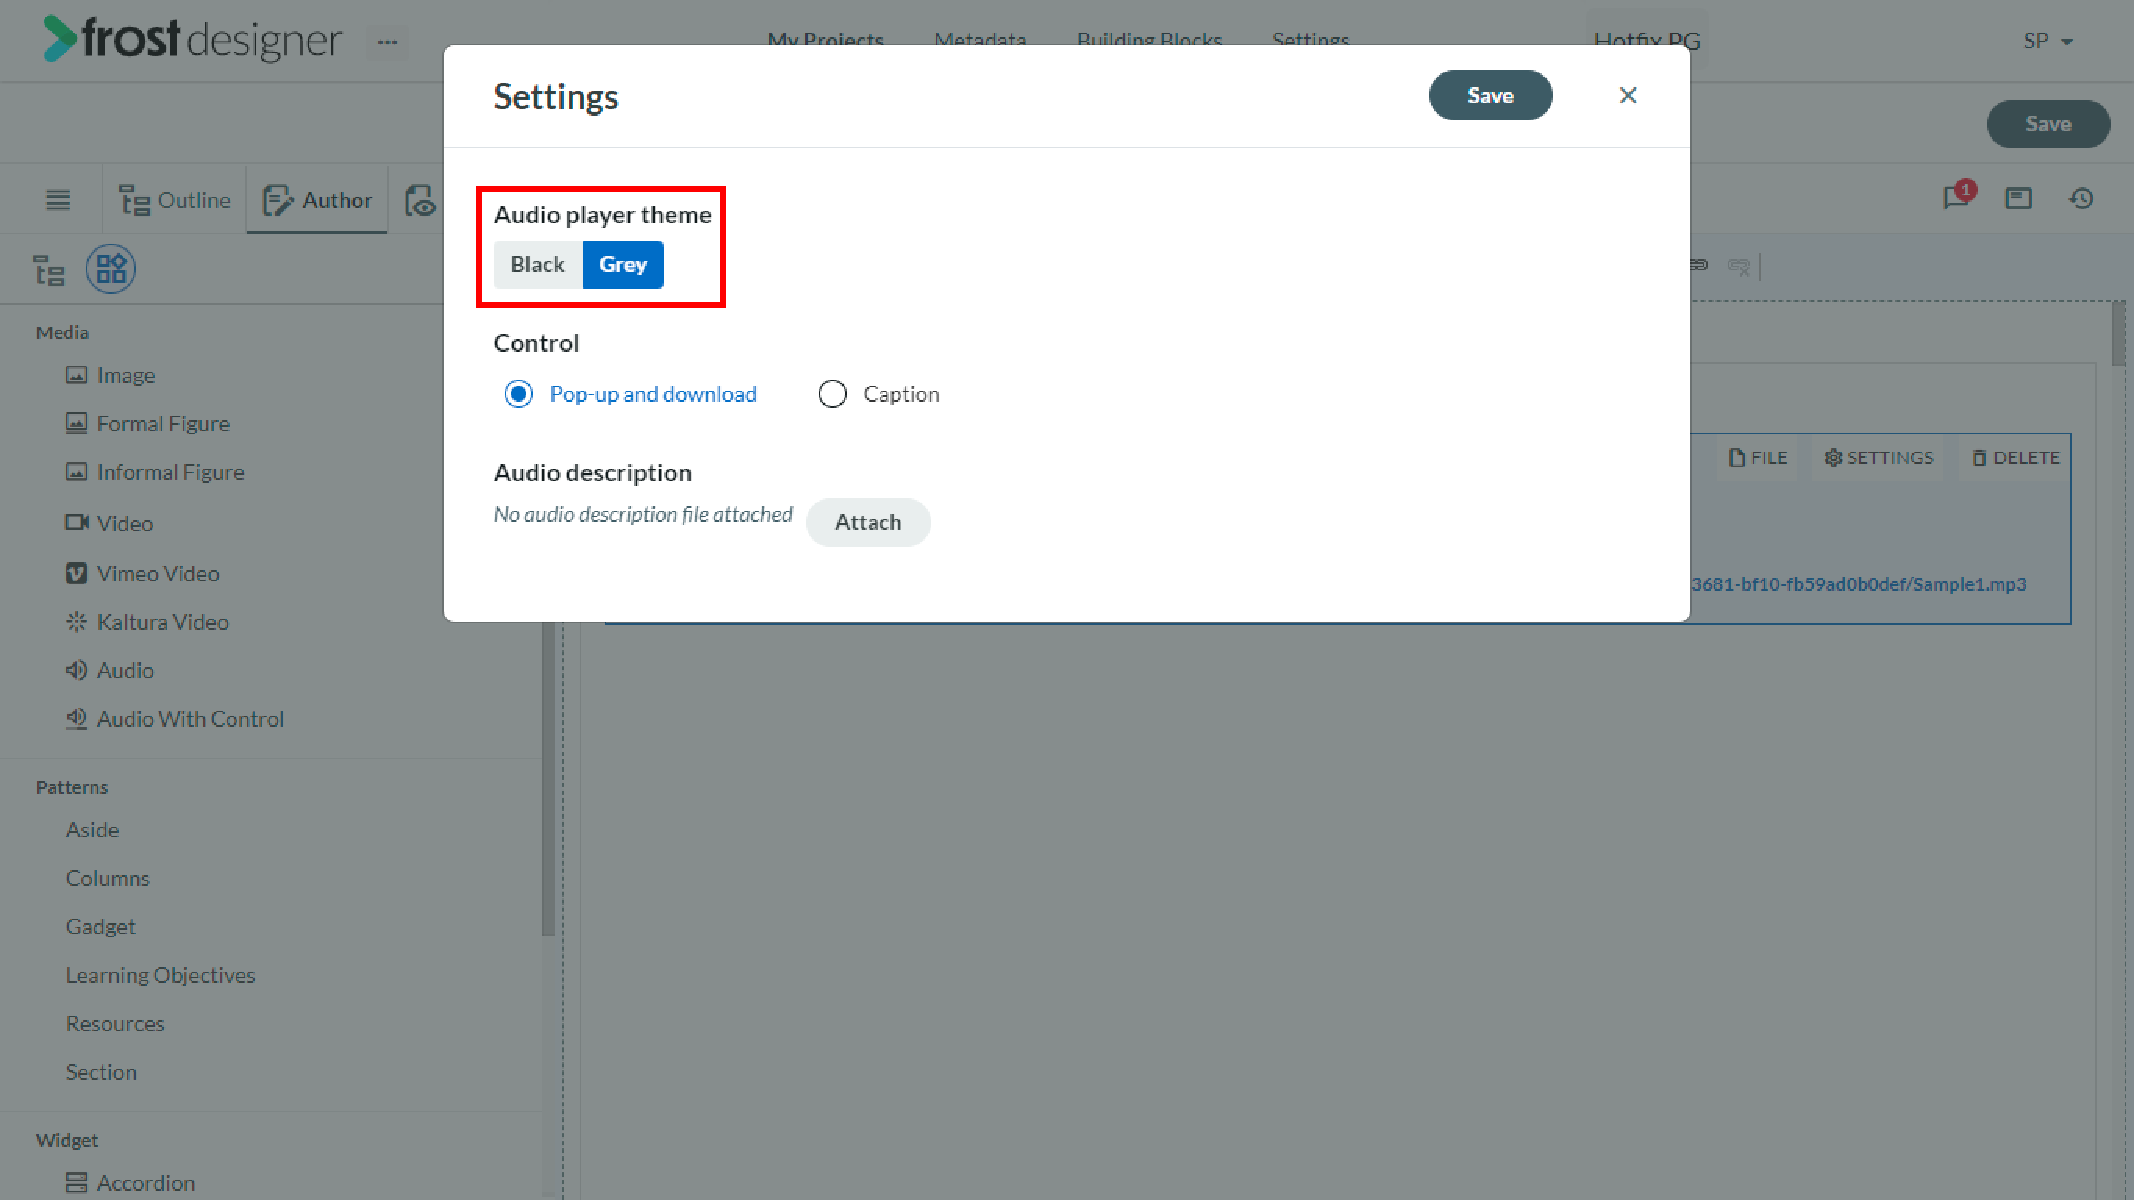Click the FILE button on audio block
2135x1201 pixels.
(1758, 458)
